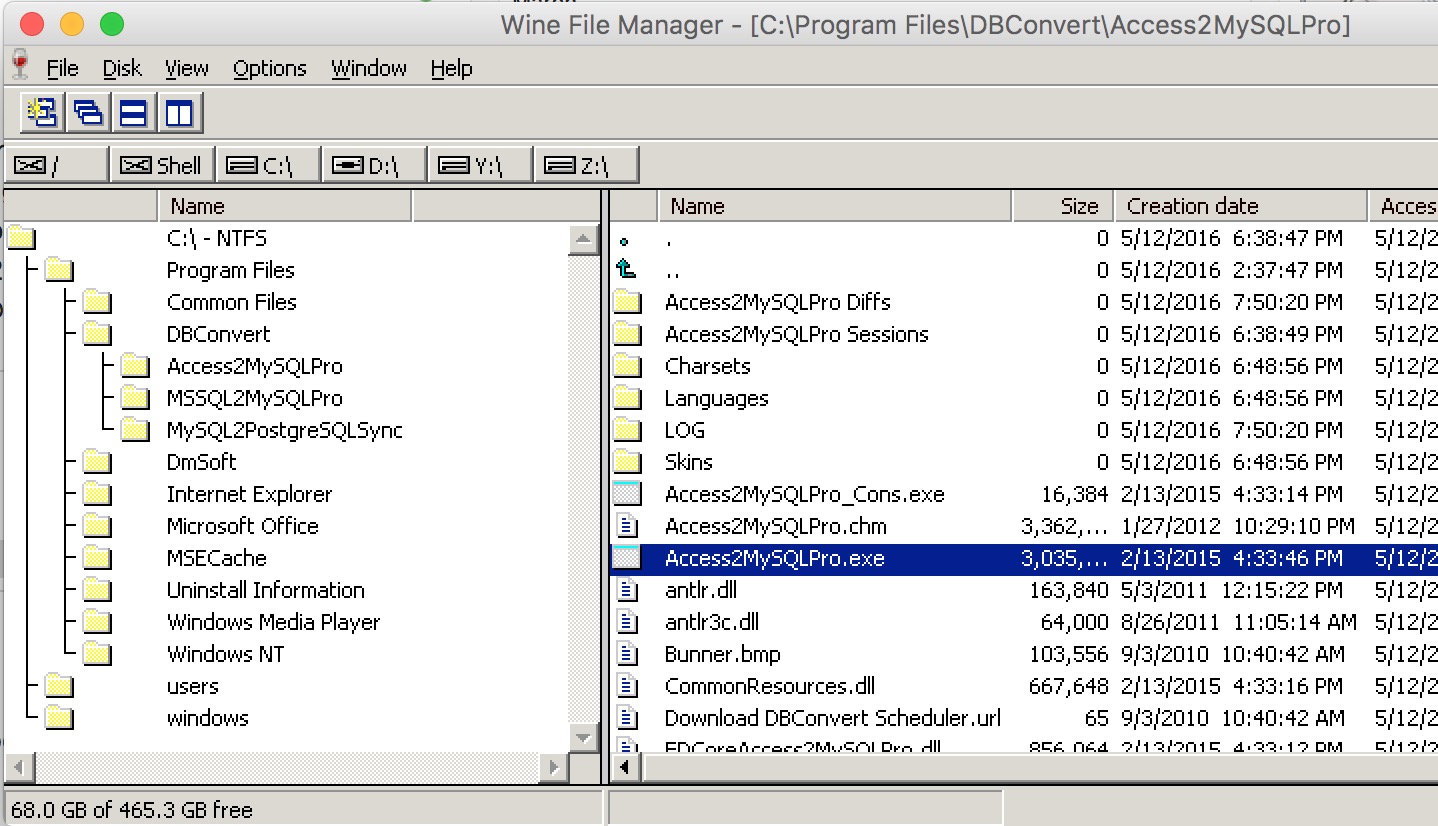Click the Creation date column header
This screenshot has width=1438, height=826.
[1240, 206]
